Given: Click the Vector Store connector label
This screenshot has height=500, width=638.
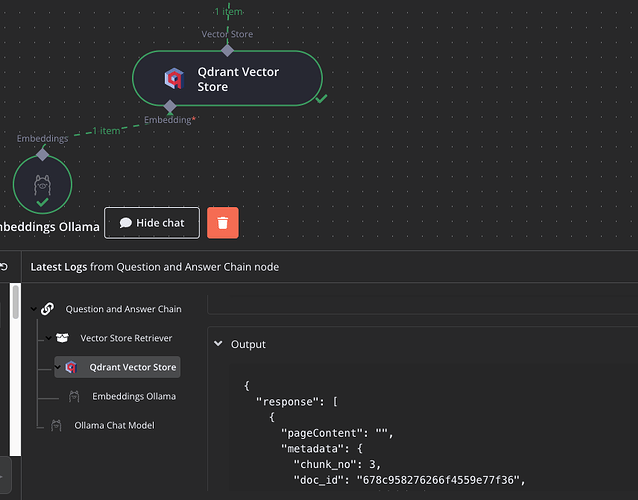Looking at the screenshot, I should [x=227, y=34].
